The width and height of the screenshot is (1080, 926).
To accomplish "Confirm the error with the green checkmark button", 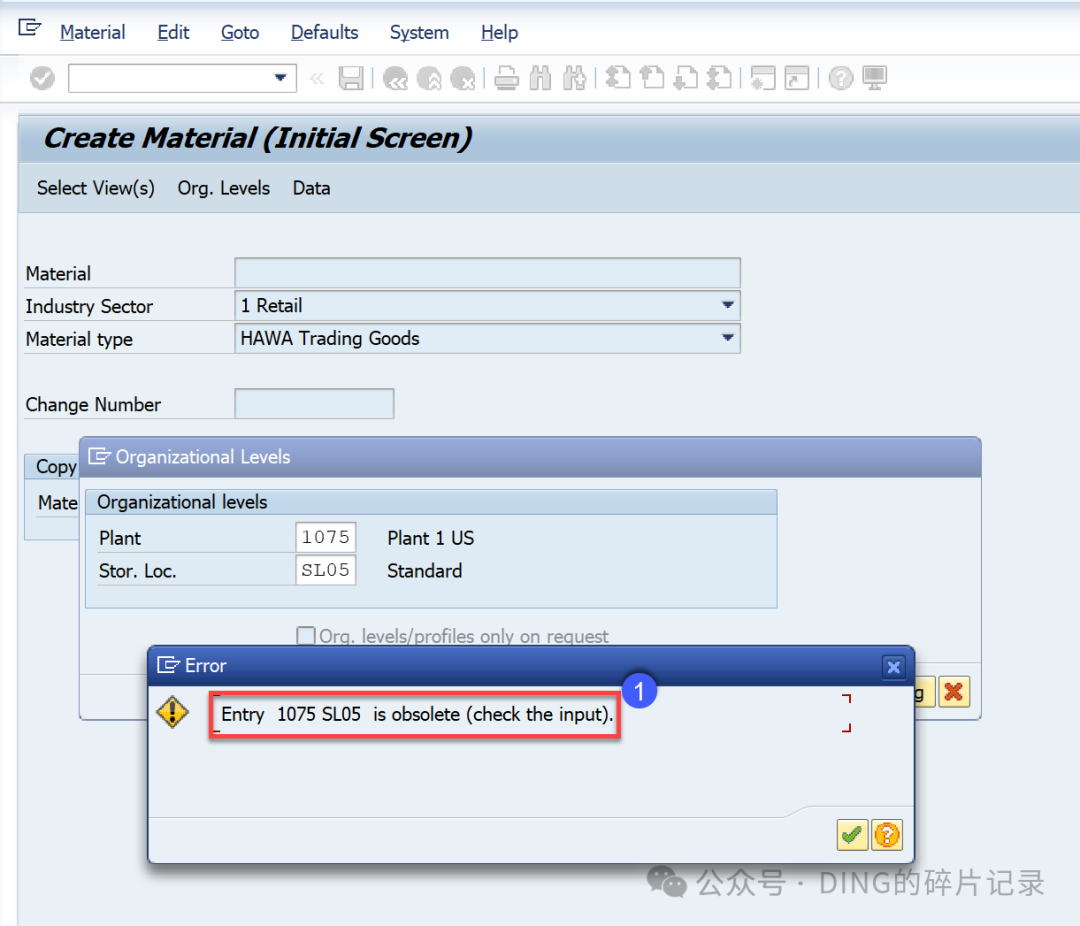I will point(852,835).
